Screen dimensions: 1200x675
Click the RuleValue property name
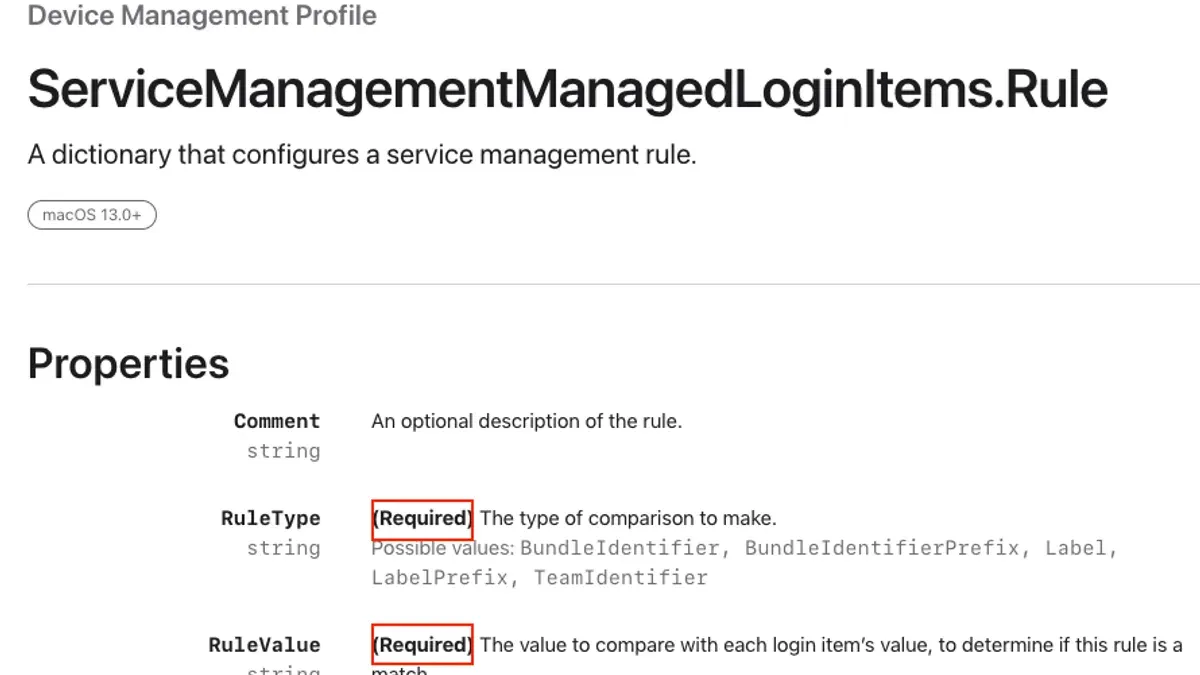[x=264, y=645]
